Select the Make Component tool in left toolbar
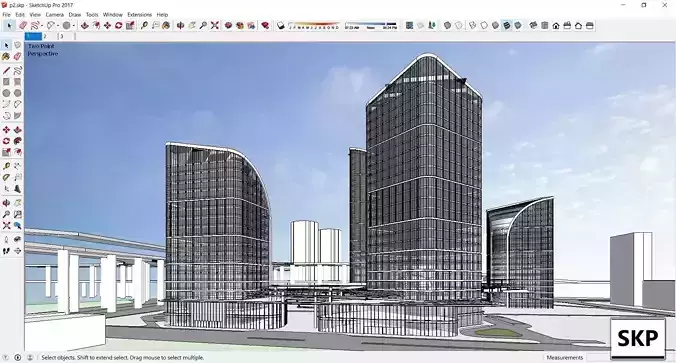The image size is (676, 363). coord(17,45)
